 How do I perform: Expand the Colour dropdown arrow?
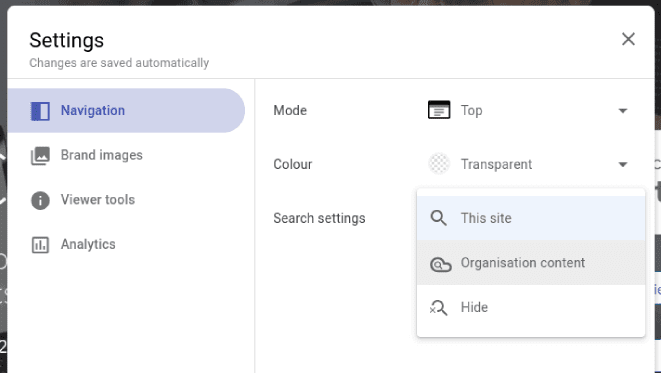(623, 164)
